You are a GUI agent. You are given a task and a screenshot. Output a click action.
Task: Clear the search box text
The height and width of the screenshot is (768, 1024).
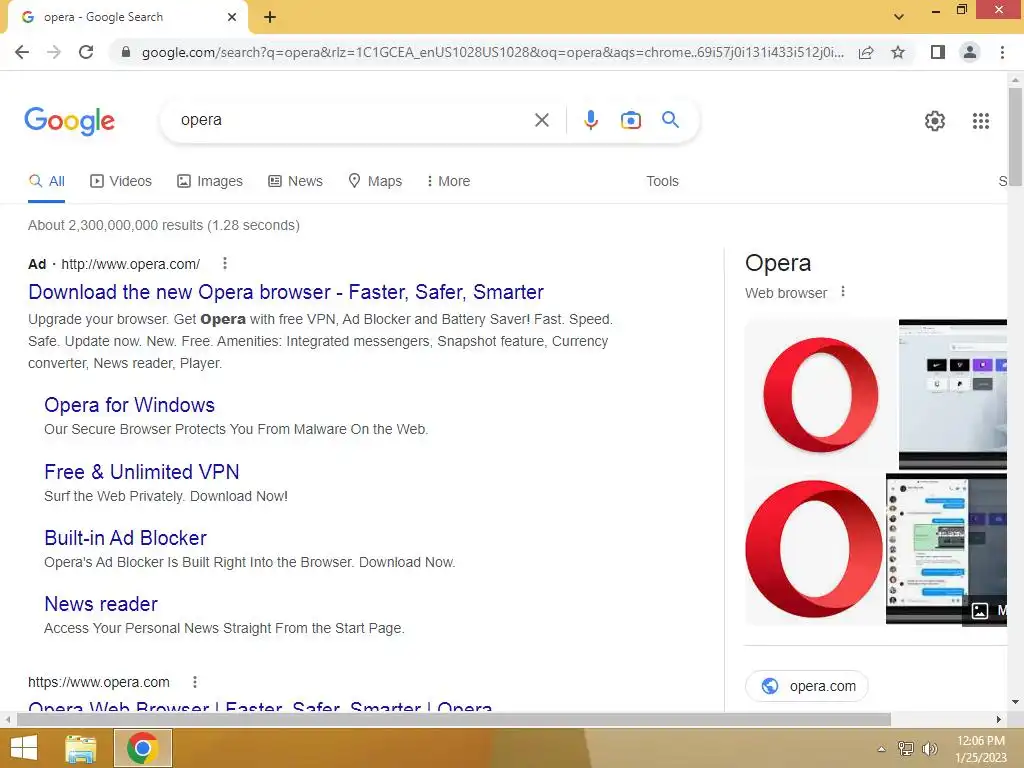pyautogui.click(x=541, y=120)
